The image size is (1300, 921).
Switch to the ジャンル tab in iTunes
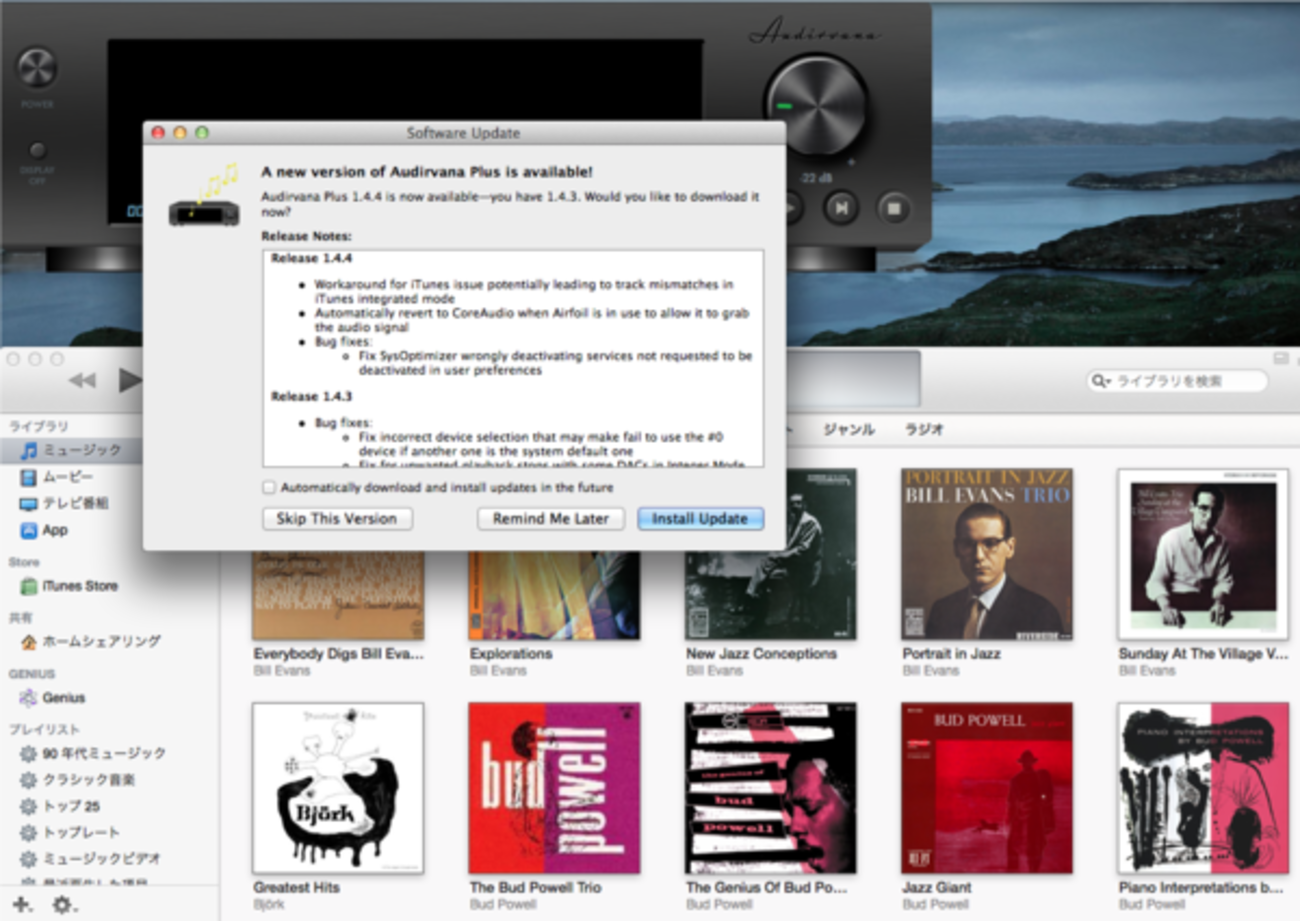click(848, 430)
